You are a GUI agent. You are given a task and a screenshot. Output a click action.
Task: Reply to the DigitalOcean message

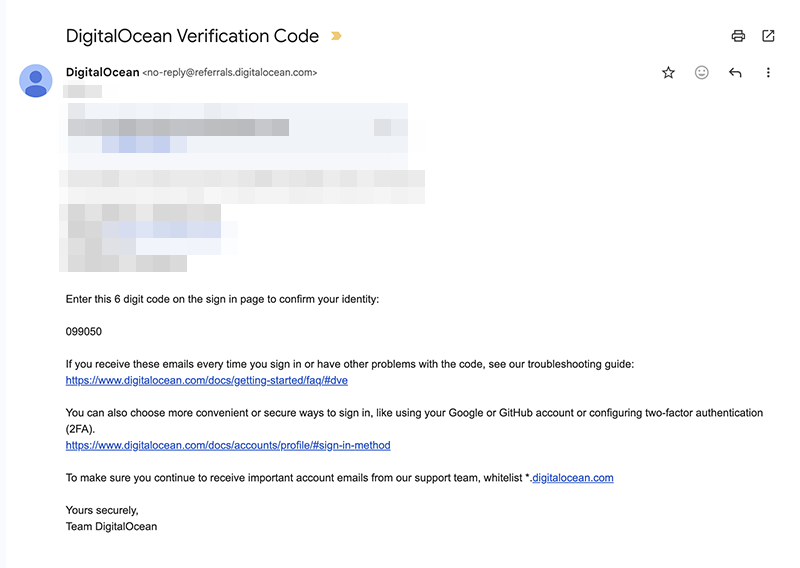[x=735, y=73]
